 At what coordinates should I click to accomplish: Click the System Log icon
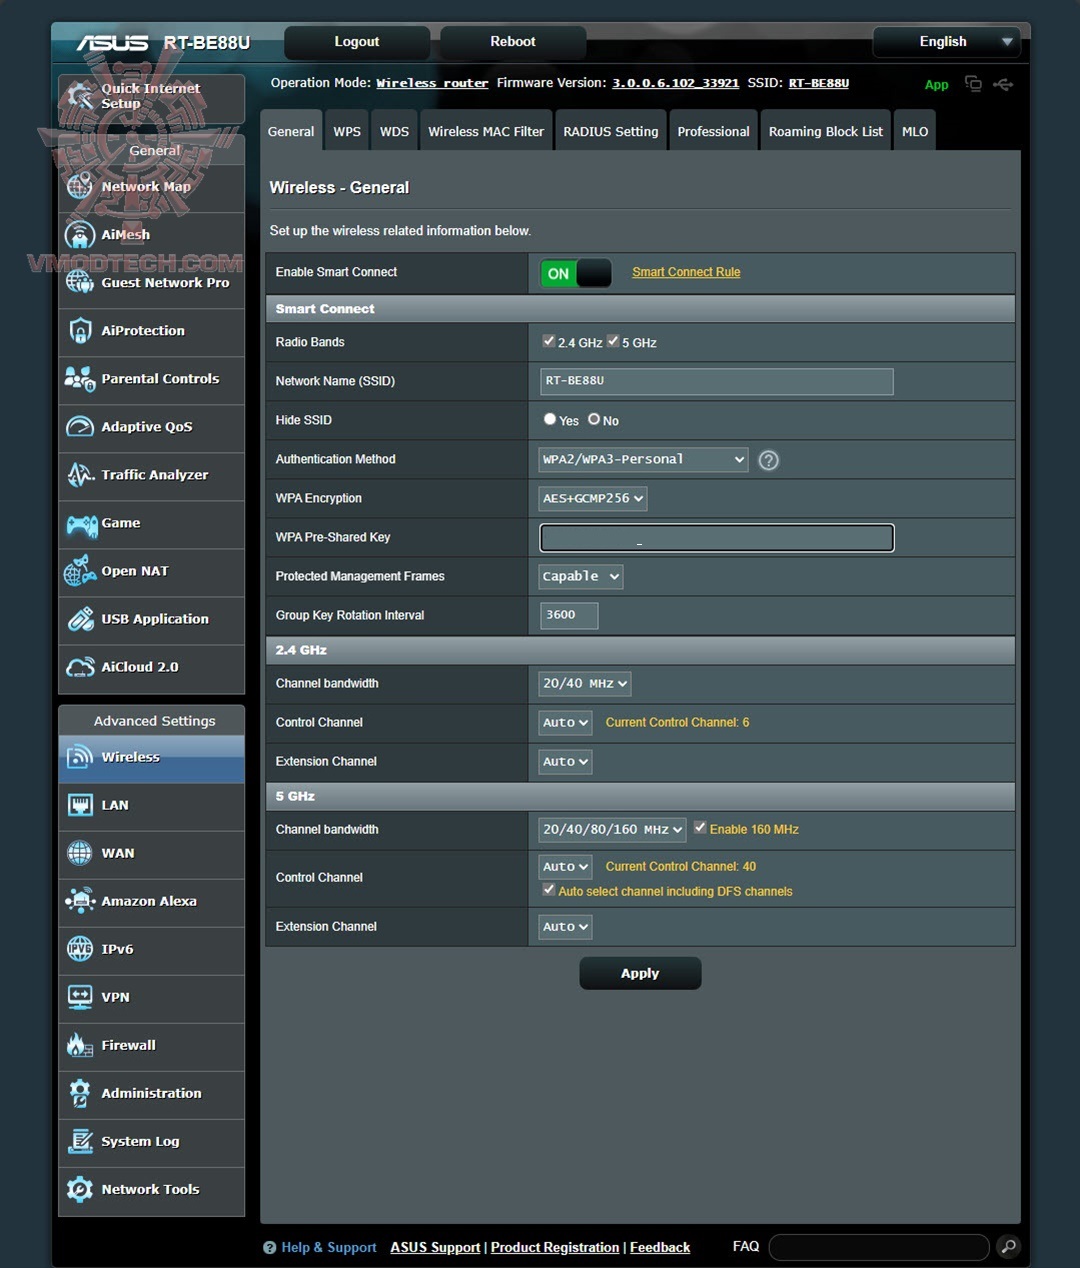click(79, 1141)
